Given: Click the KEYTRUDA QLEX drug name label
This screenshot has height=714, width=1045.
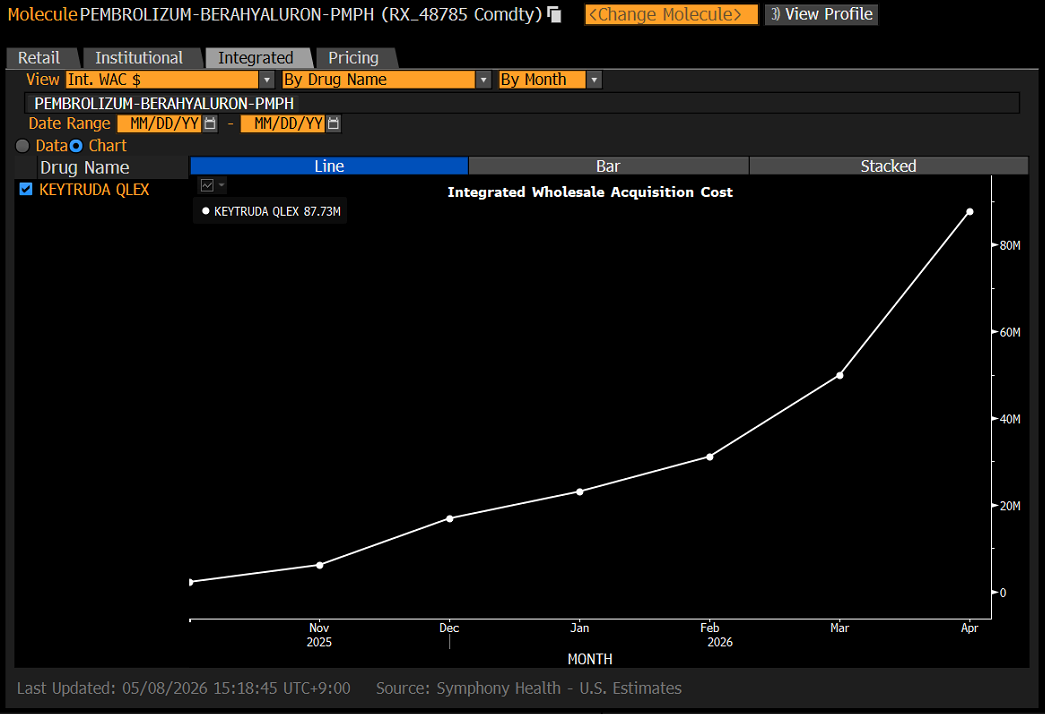Looking at the screenshot, I should click(x=94, y=189).
